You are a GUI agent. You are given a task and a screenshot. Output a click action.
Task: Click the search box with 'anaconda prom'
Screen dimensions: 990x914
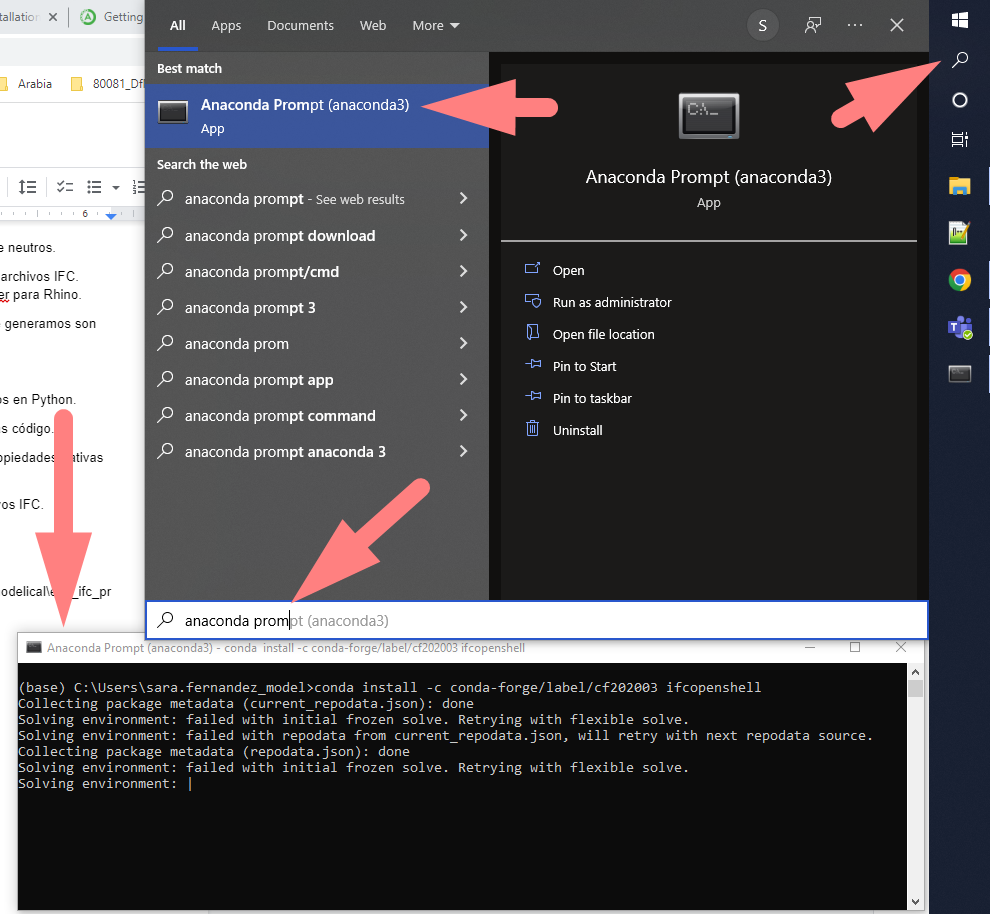(537, 620)
